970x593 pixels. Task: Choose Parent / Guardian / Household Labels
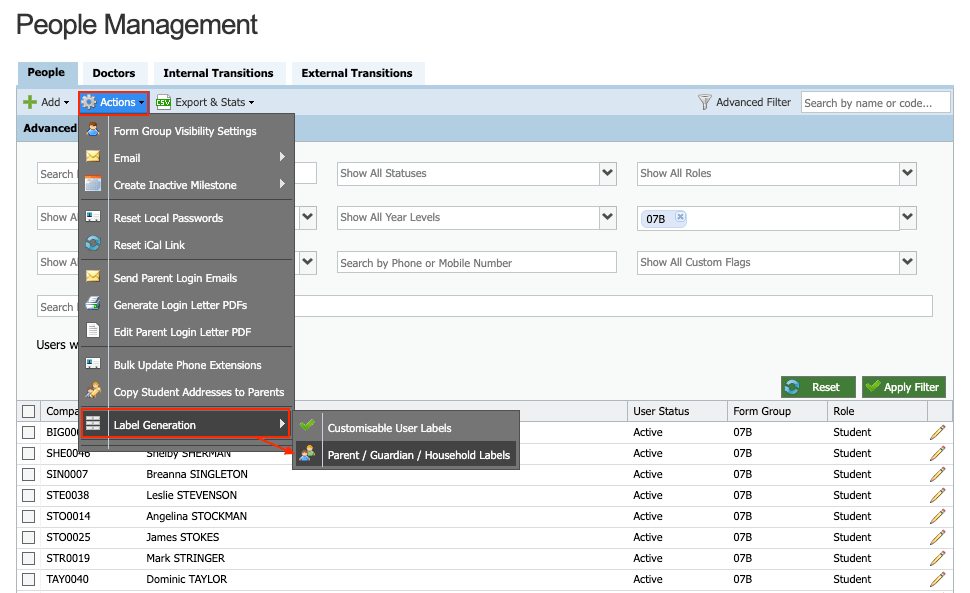(x=406, y=454)
